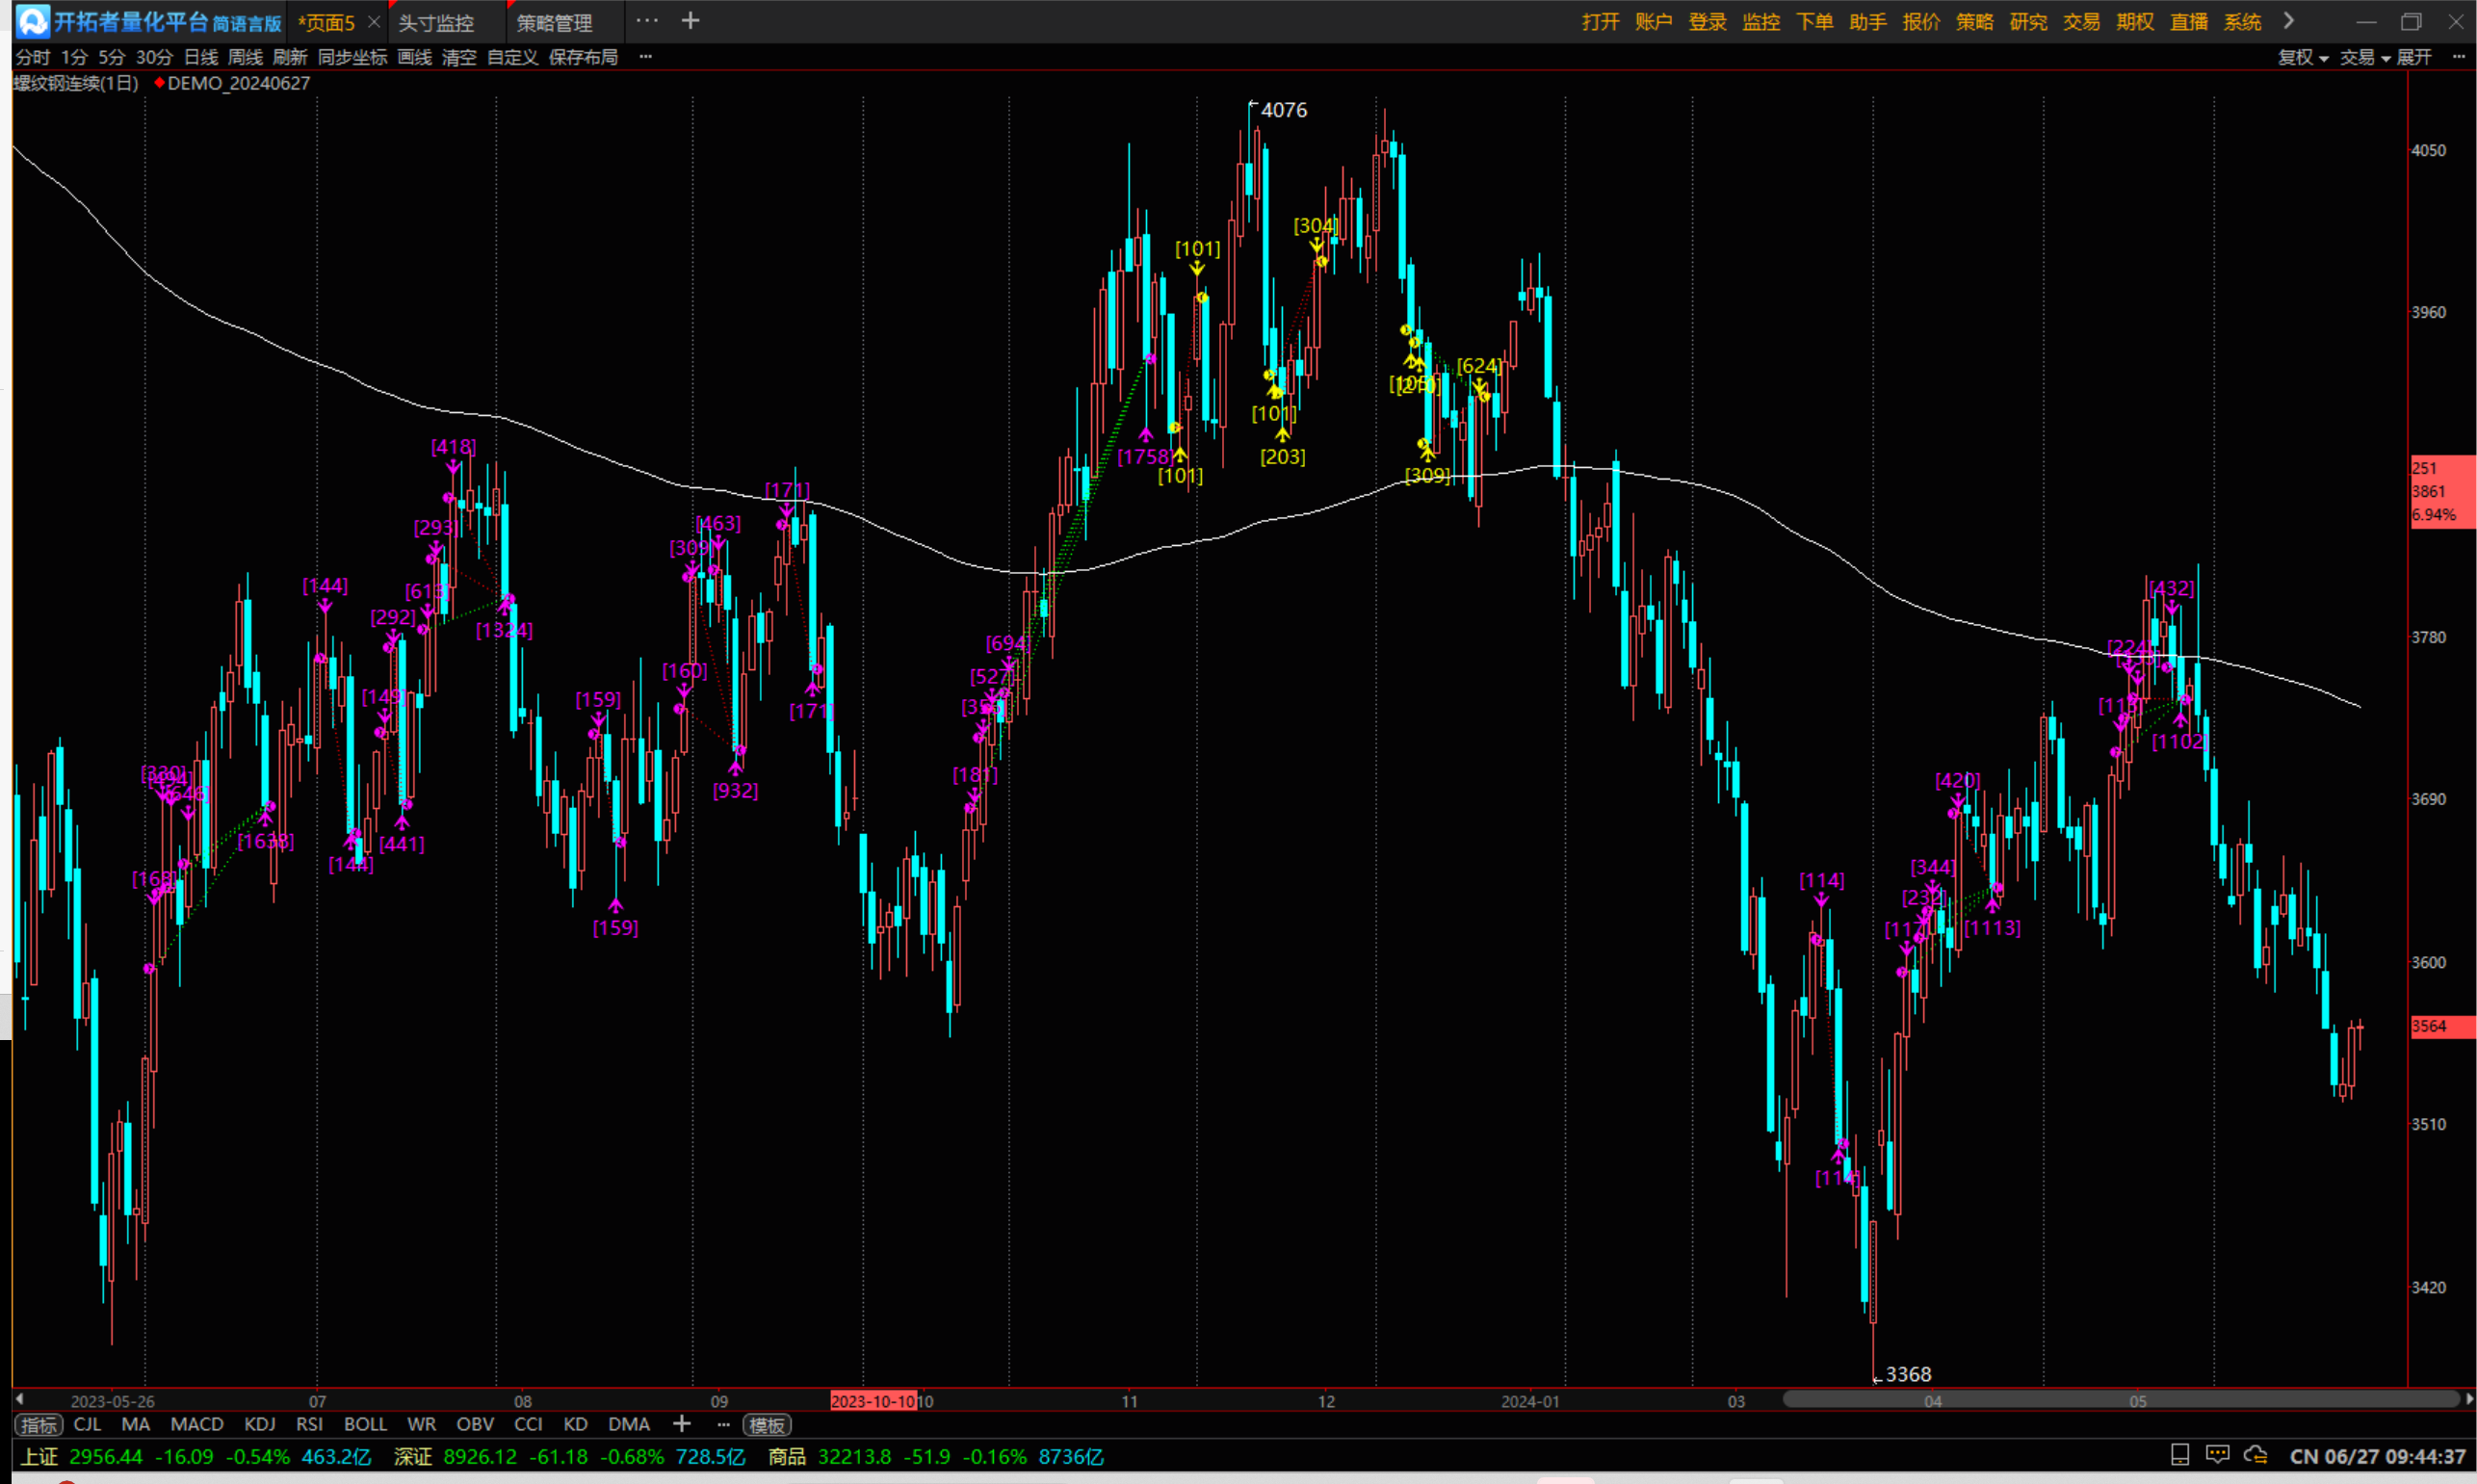Activate the 画线 drawing tool
Image resolution: width=2477 pixels, height=1484 pixels.
coord(414,57)
